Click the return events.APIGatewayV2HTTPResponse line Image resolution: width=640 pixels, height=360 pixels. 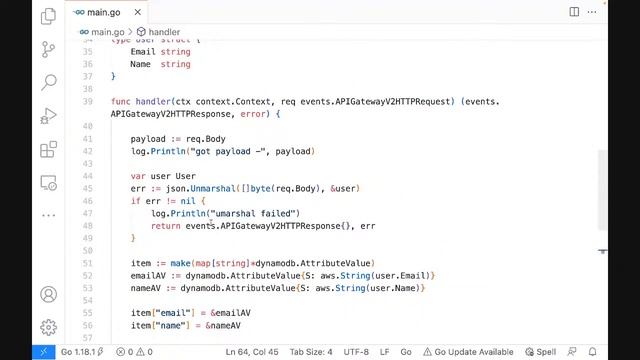[x=263, y=226]
